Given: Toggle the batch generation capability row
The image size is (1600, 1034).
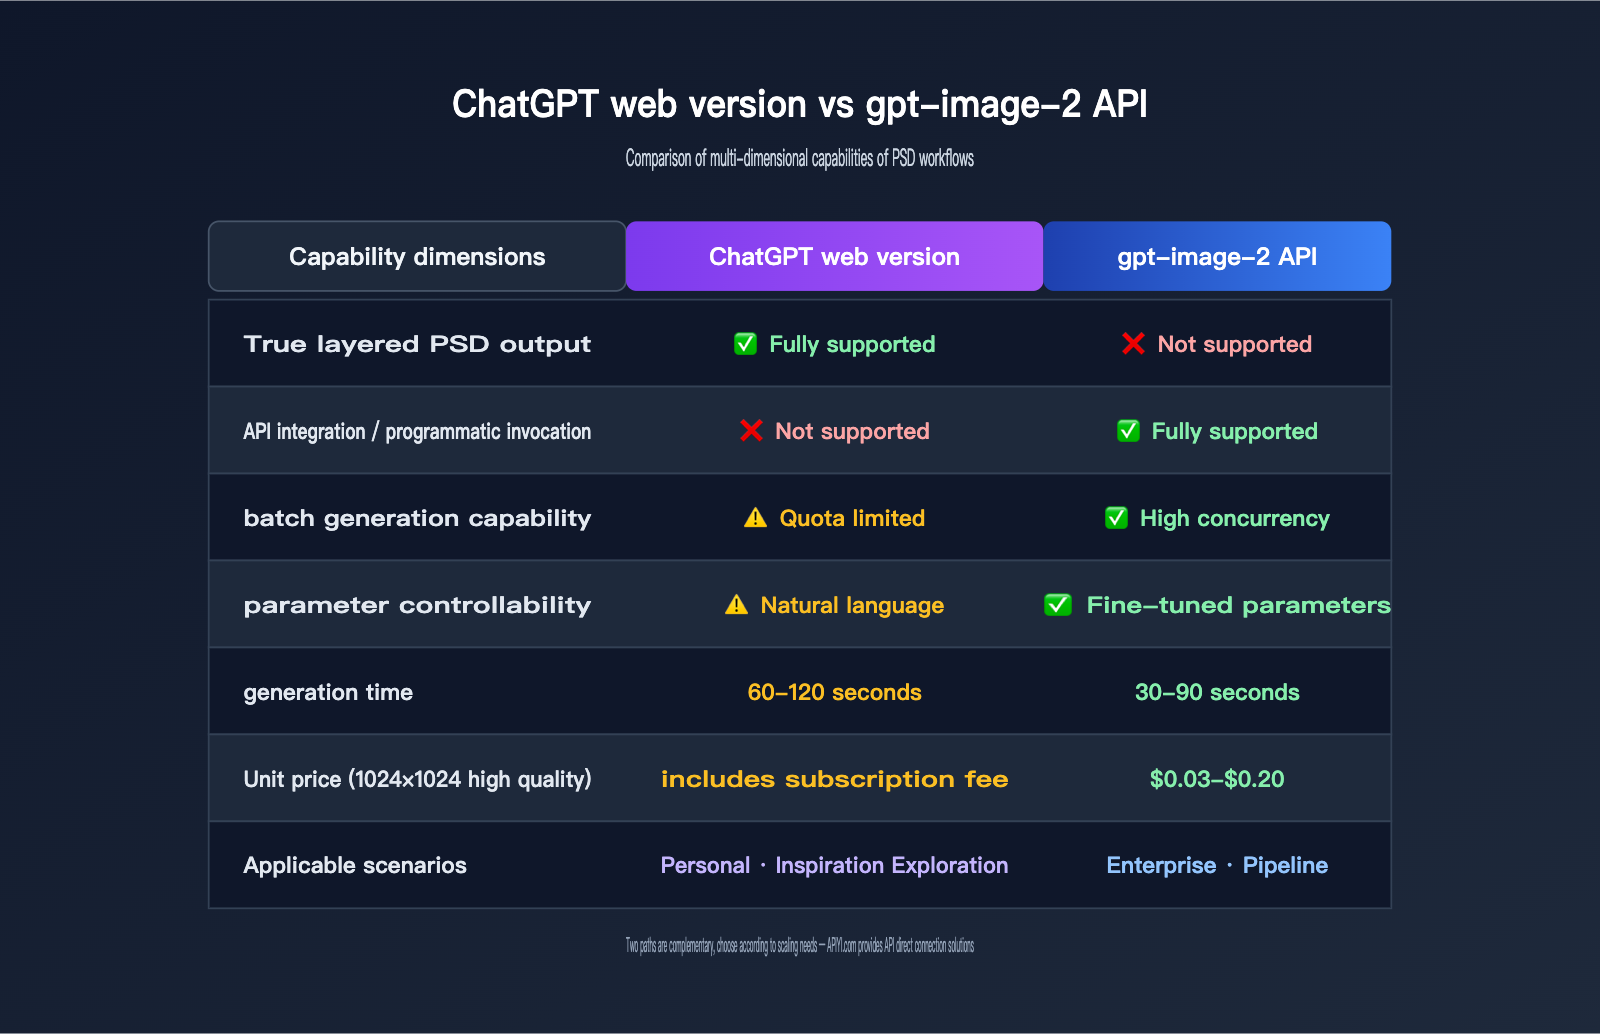Looking at the screenshot, I should [x=417, y=518].
